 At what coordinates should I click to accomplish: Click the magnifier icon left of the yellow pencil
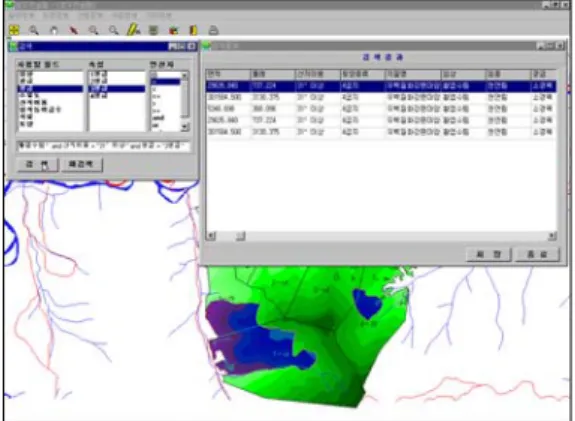[x=113, y=30]
